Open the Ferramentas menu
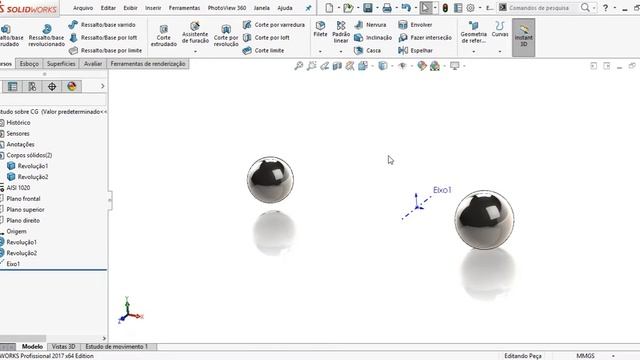The image size is (640, 360). pyautogui.click(x=184, y=8)
